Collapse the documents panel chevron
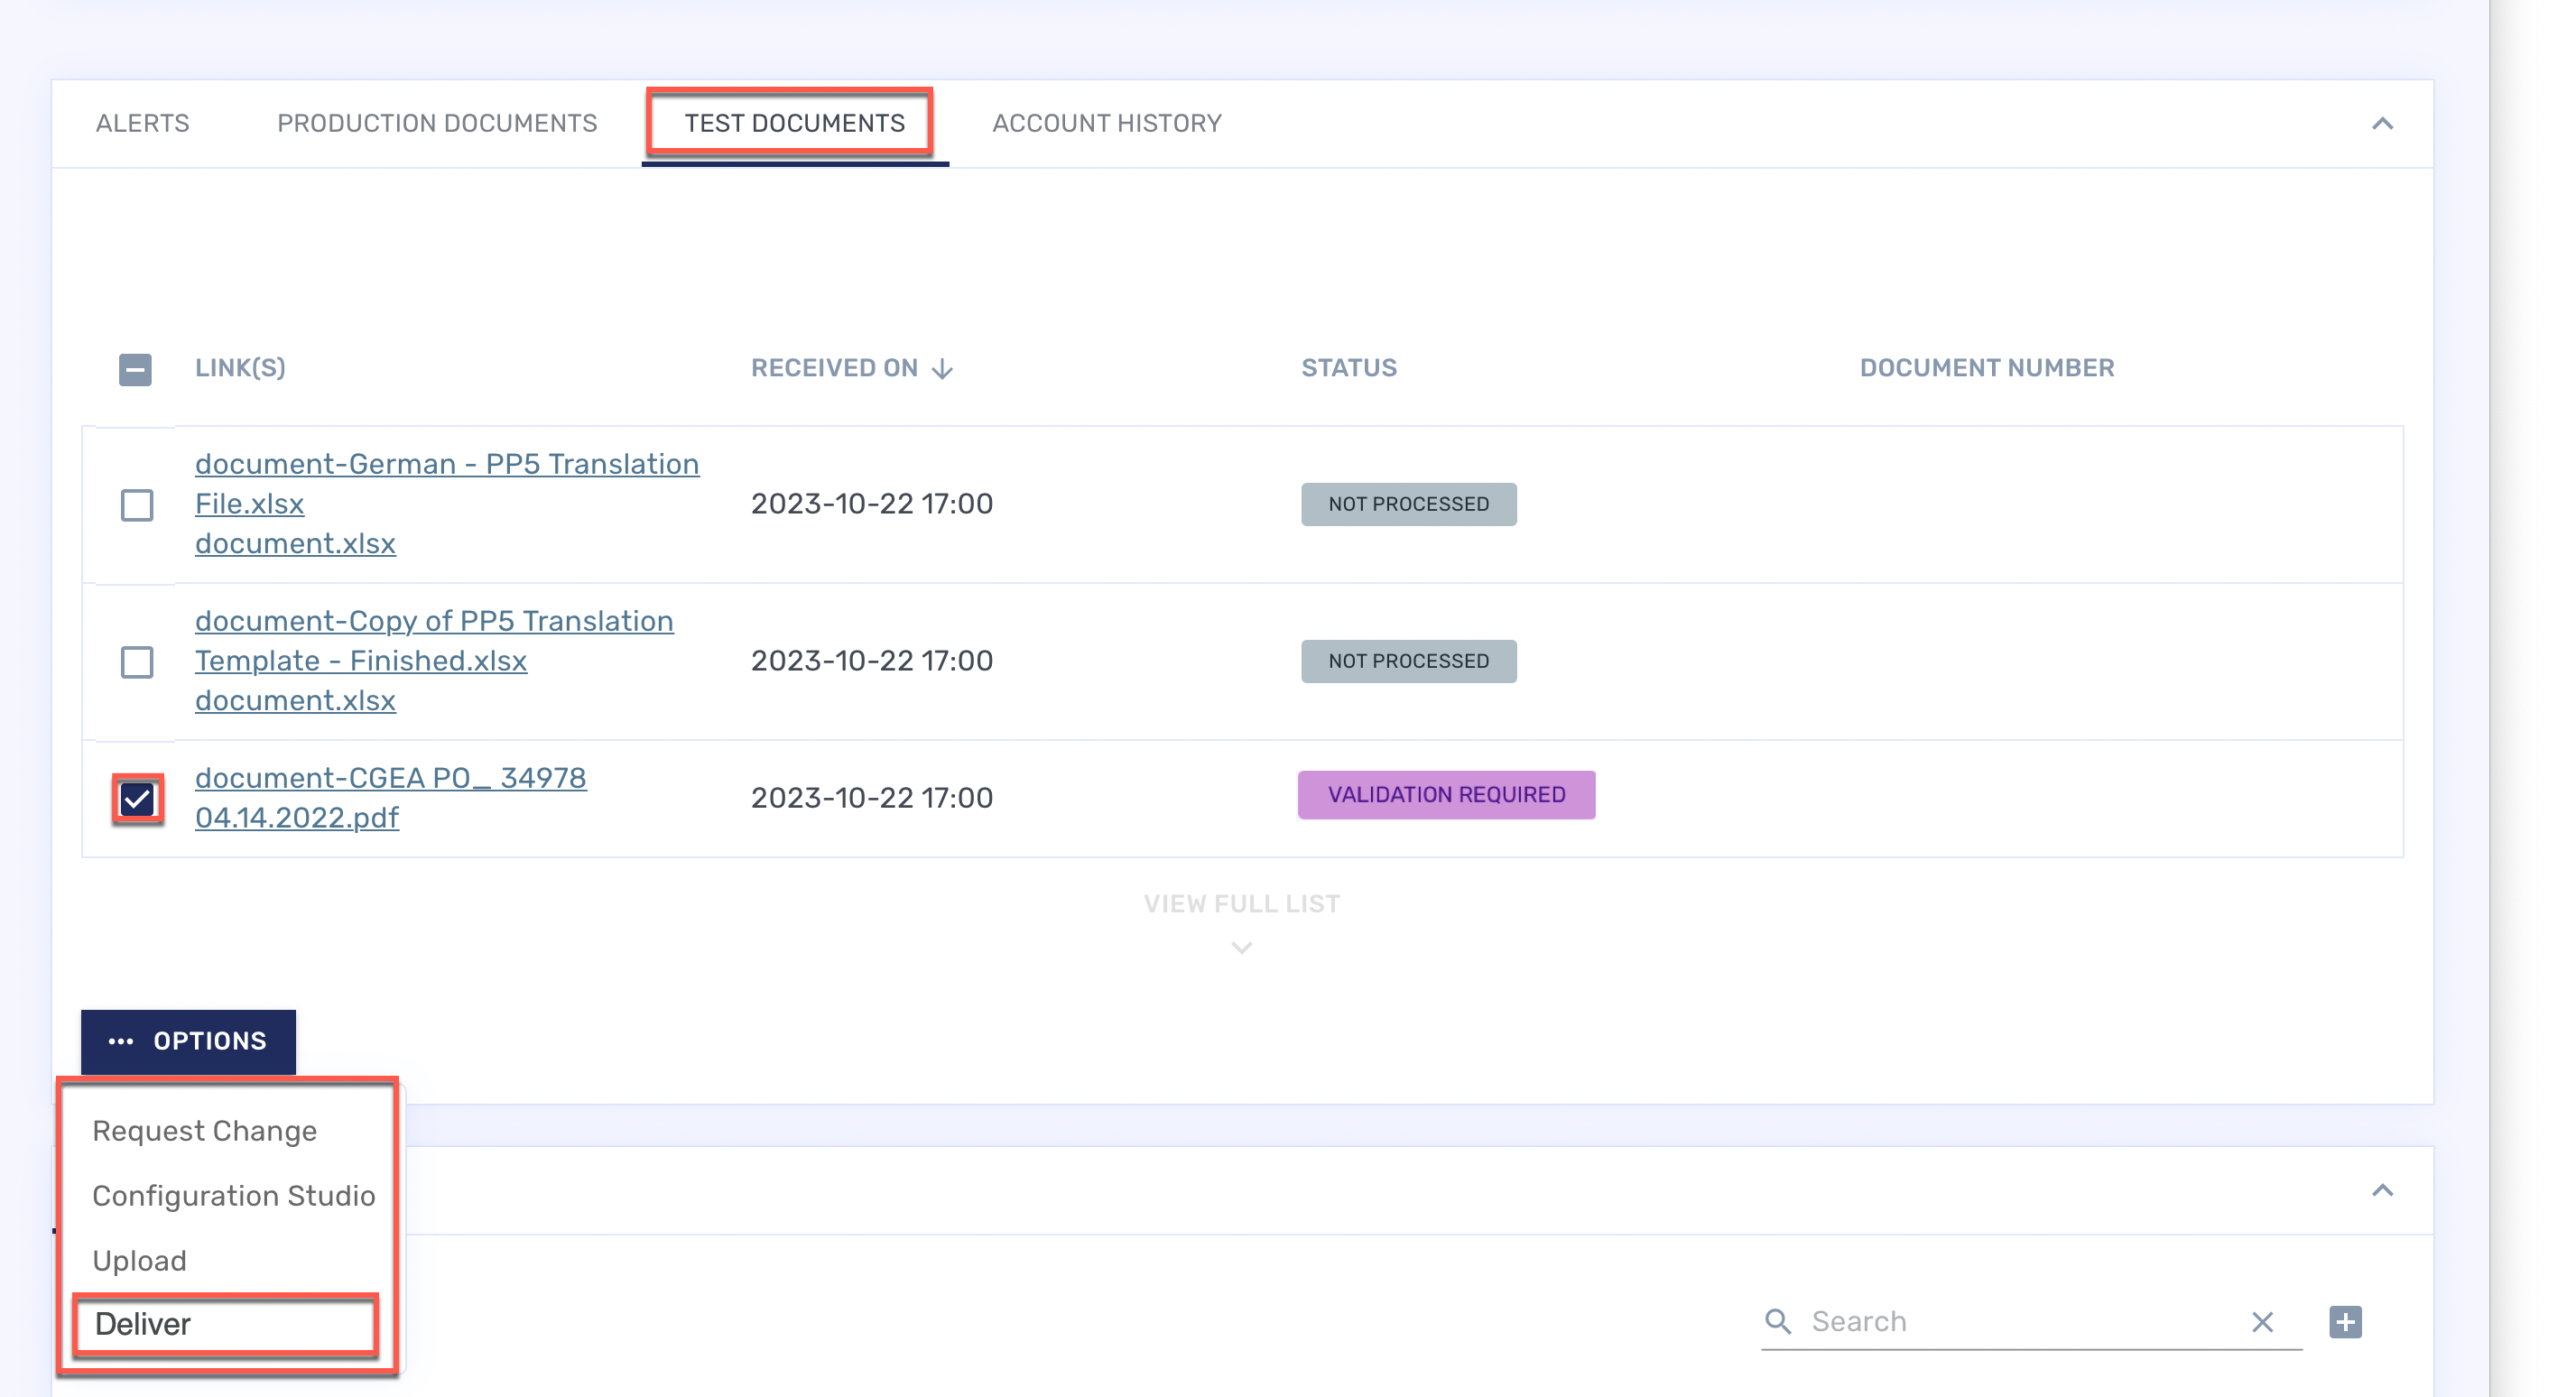The width and height of the screenshot is (2576, 1397). [x=2382, y=124]
